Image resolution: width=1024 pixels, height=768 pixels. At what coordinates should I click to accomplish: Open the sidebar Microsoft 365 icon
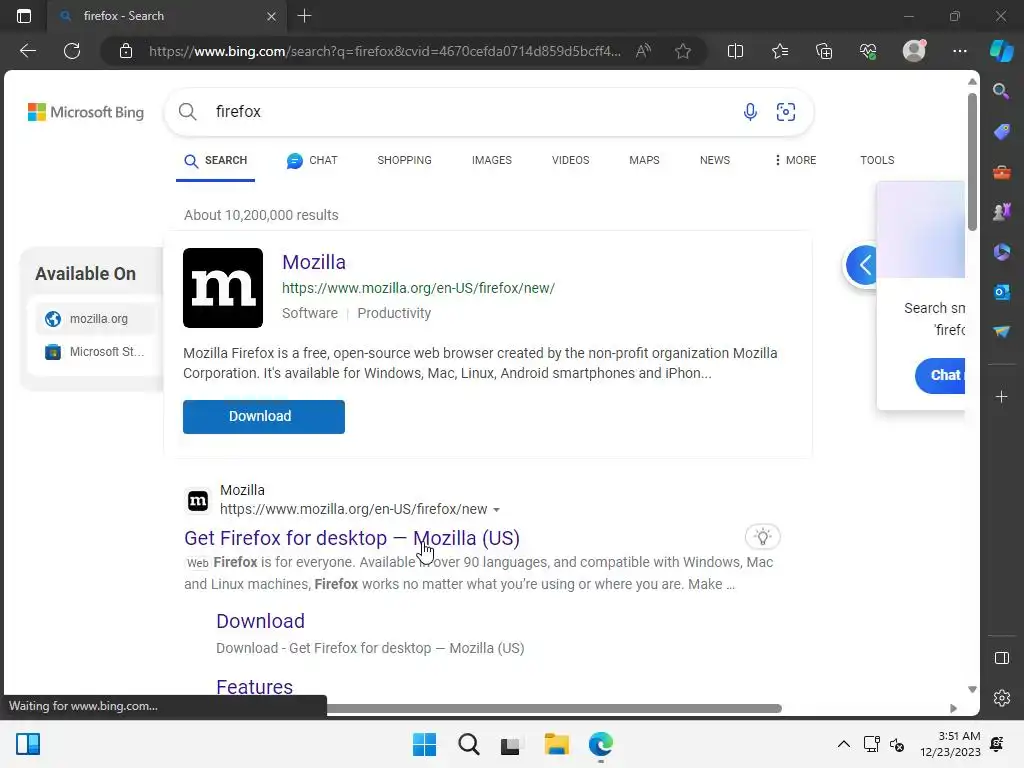pyautogui.click(x=1001, y=252)
